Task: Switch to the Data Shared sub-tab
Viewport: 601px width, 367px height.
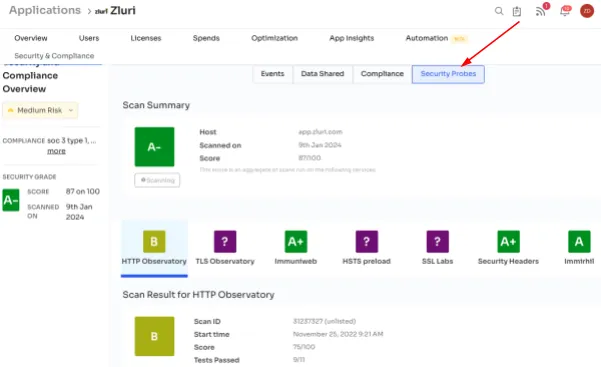Action: (x=322, y=74)
